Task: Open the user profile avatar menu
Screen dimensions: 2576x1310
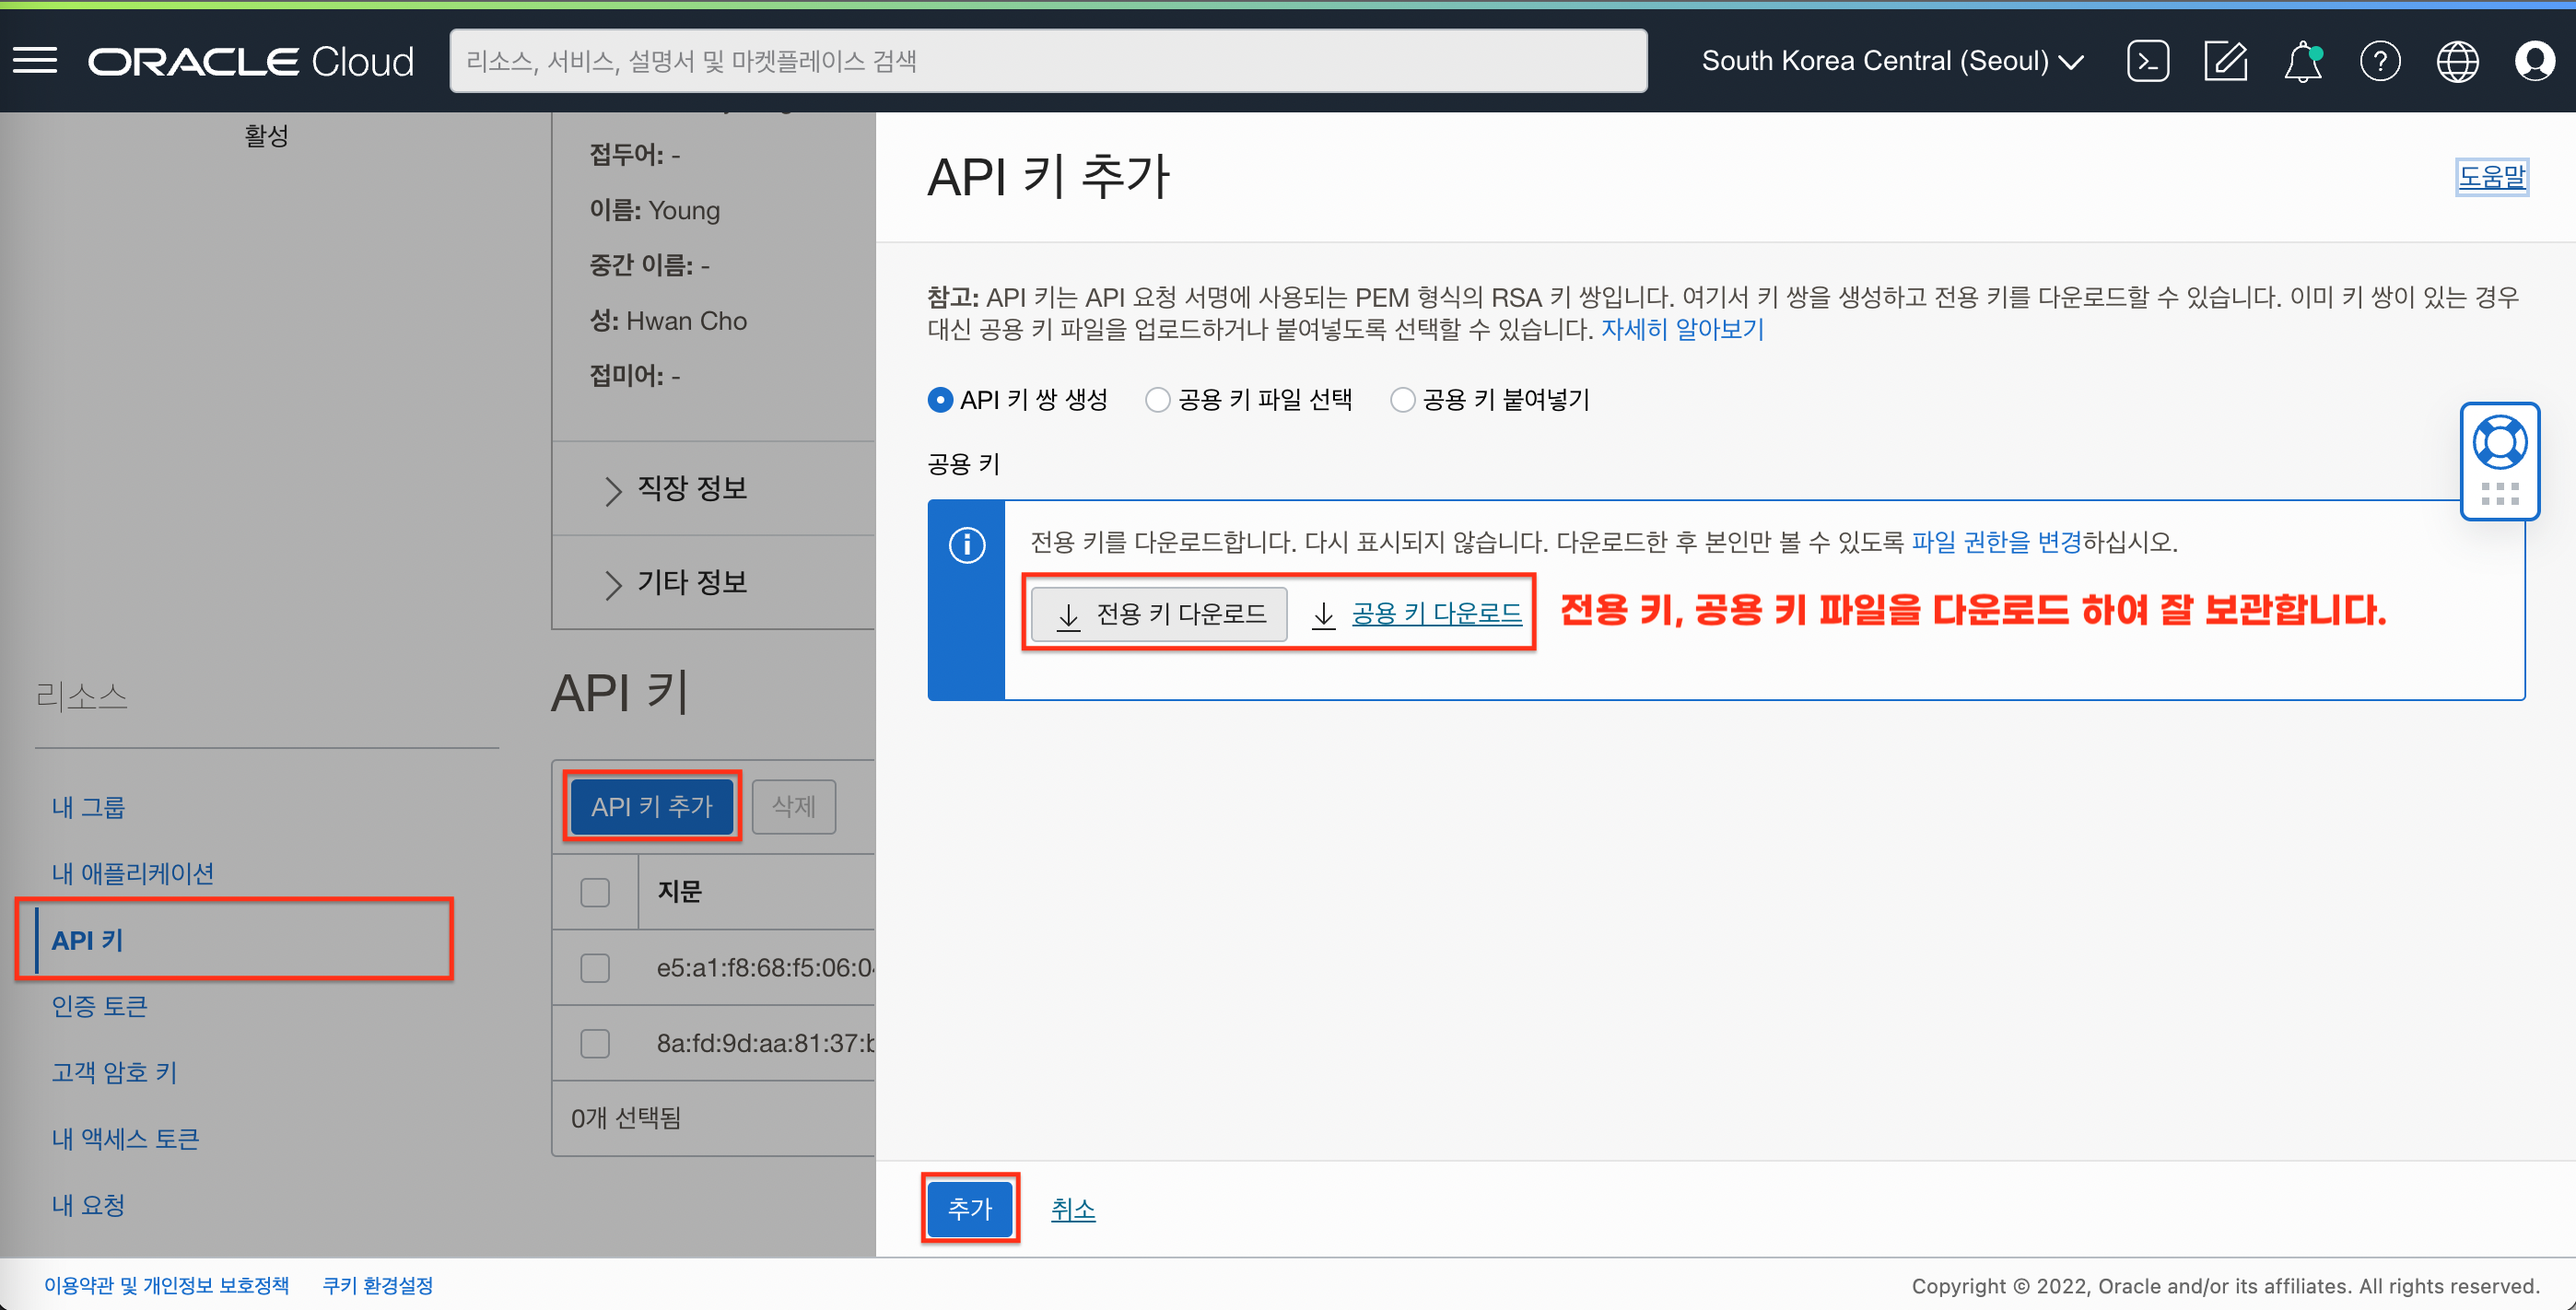Action: [2534, 61]
